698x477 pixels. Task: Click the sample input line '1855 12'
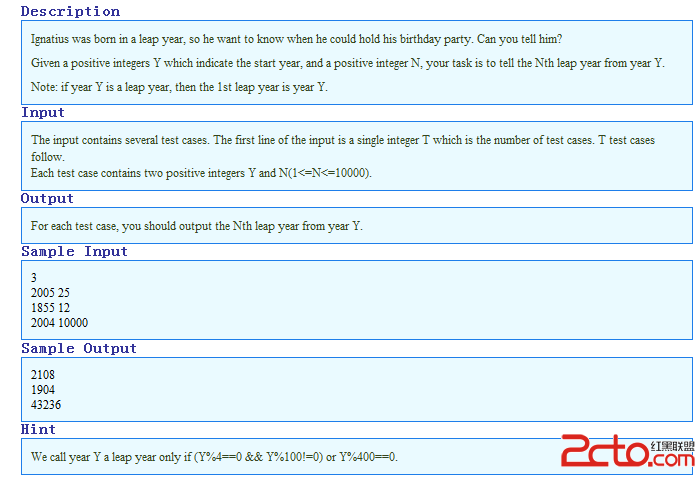pyautogui.click(x=50, y=308)
